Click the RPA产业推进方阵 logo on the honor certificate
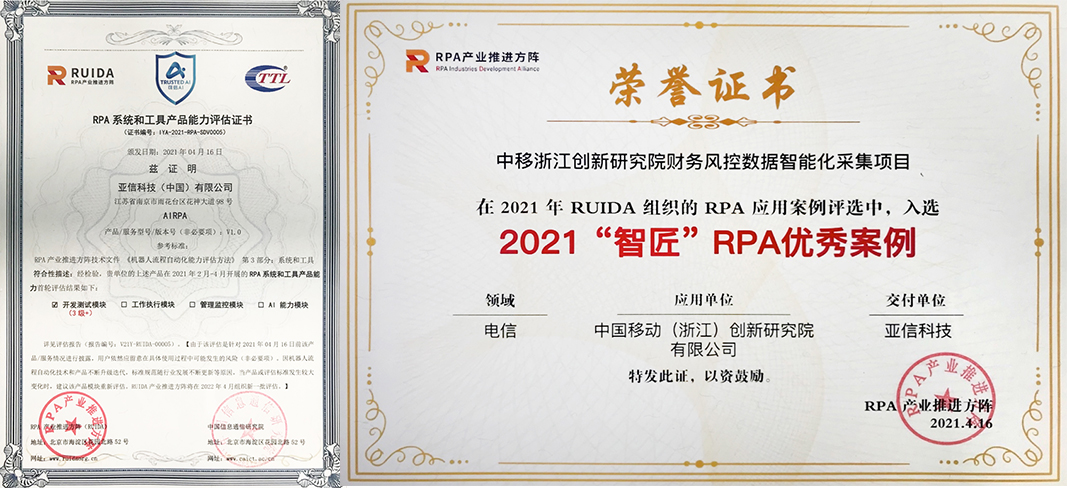 coord(472,60)
